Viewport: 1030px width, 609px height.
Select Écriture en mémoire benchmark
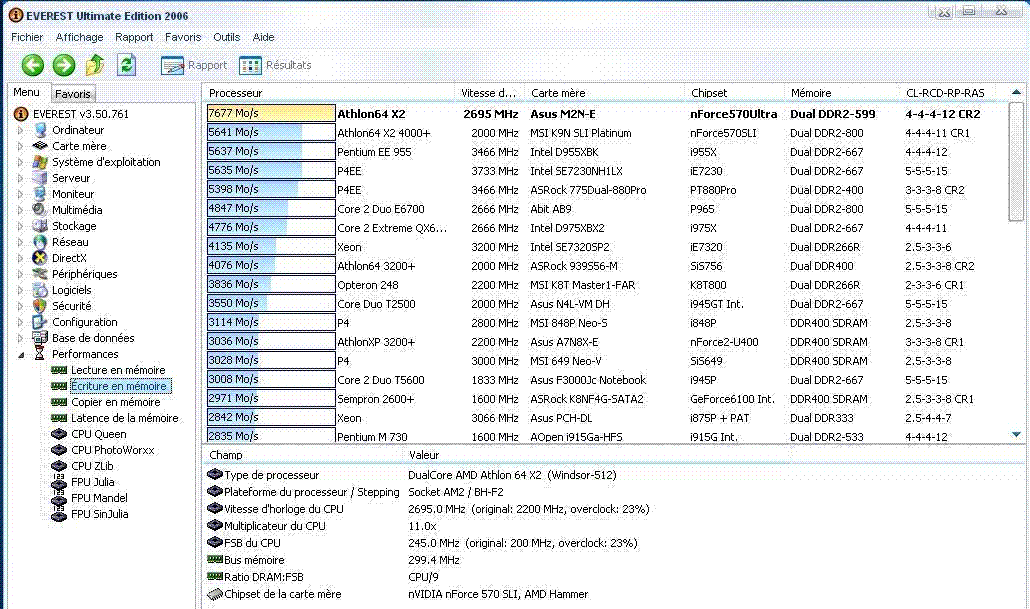coord(119,386)
